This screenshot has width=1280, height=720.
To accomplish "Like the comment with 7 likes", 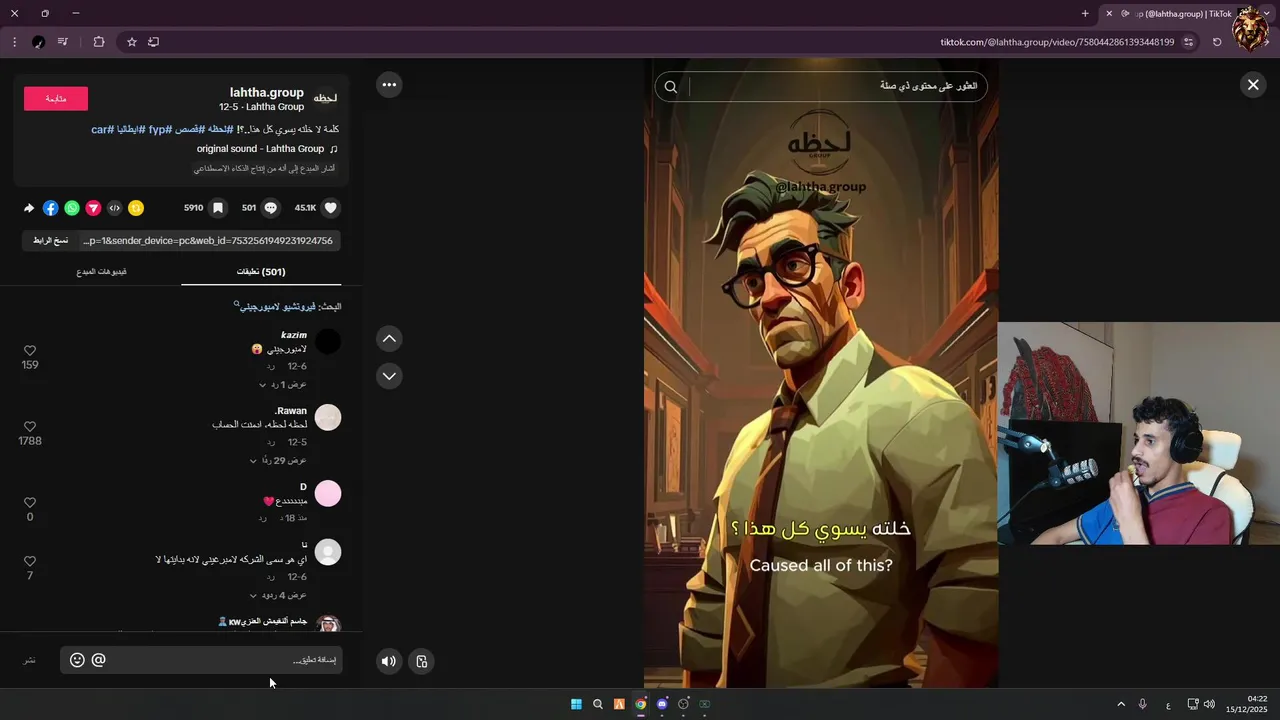I will (30, 562).
